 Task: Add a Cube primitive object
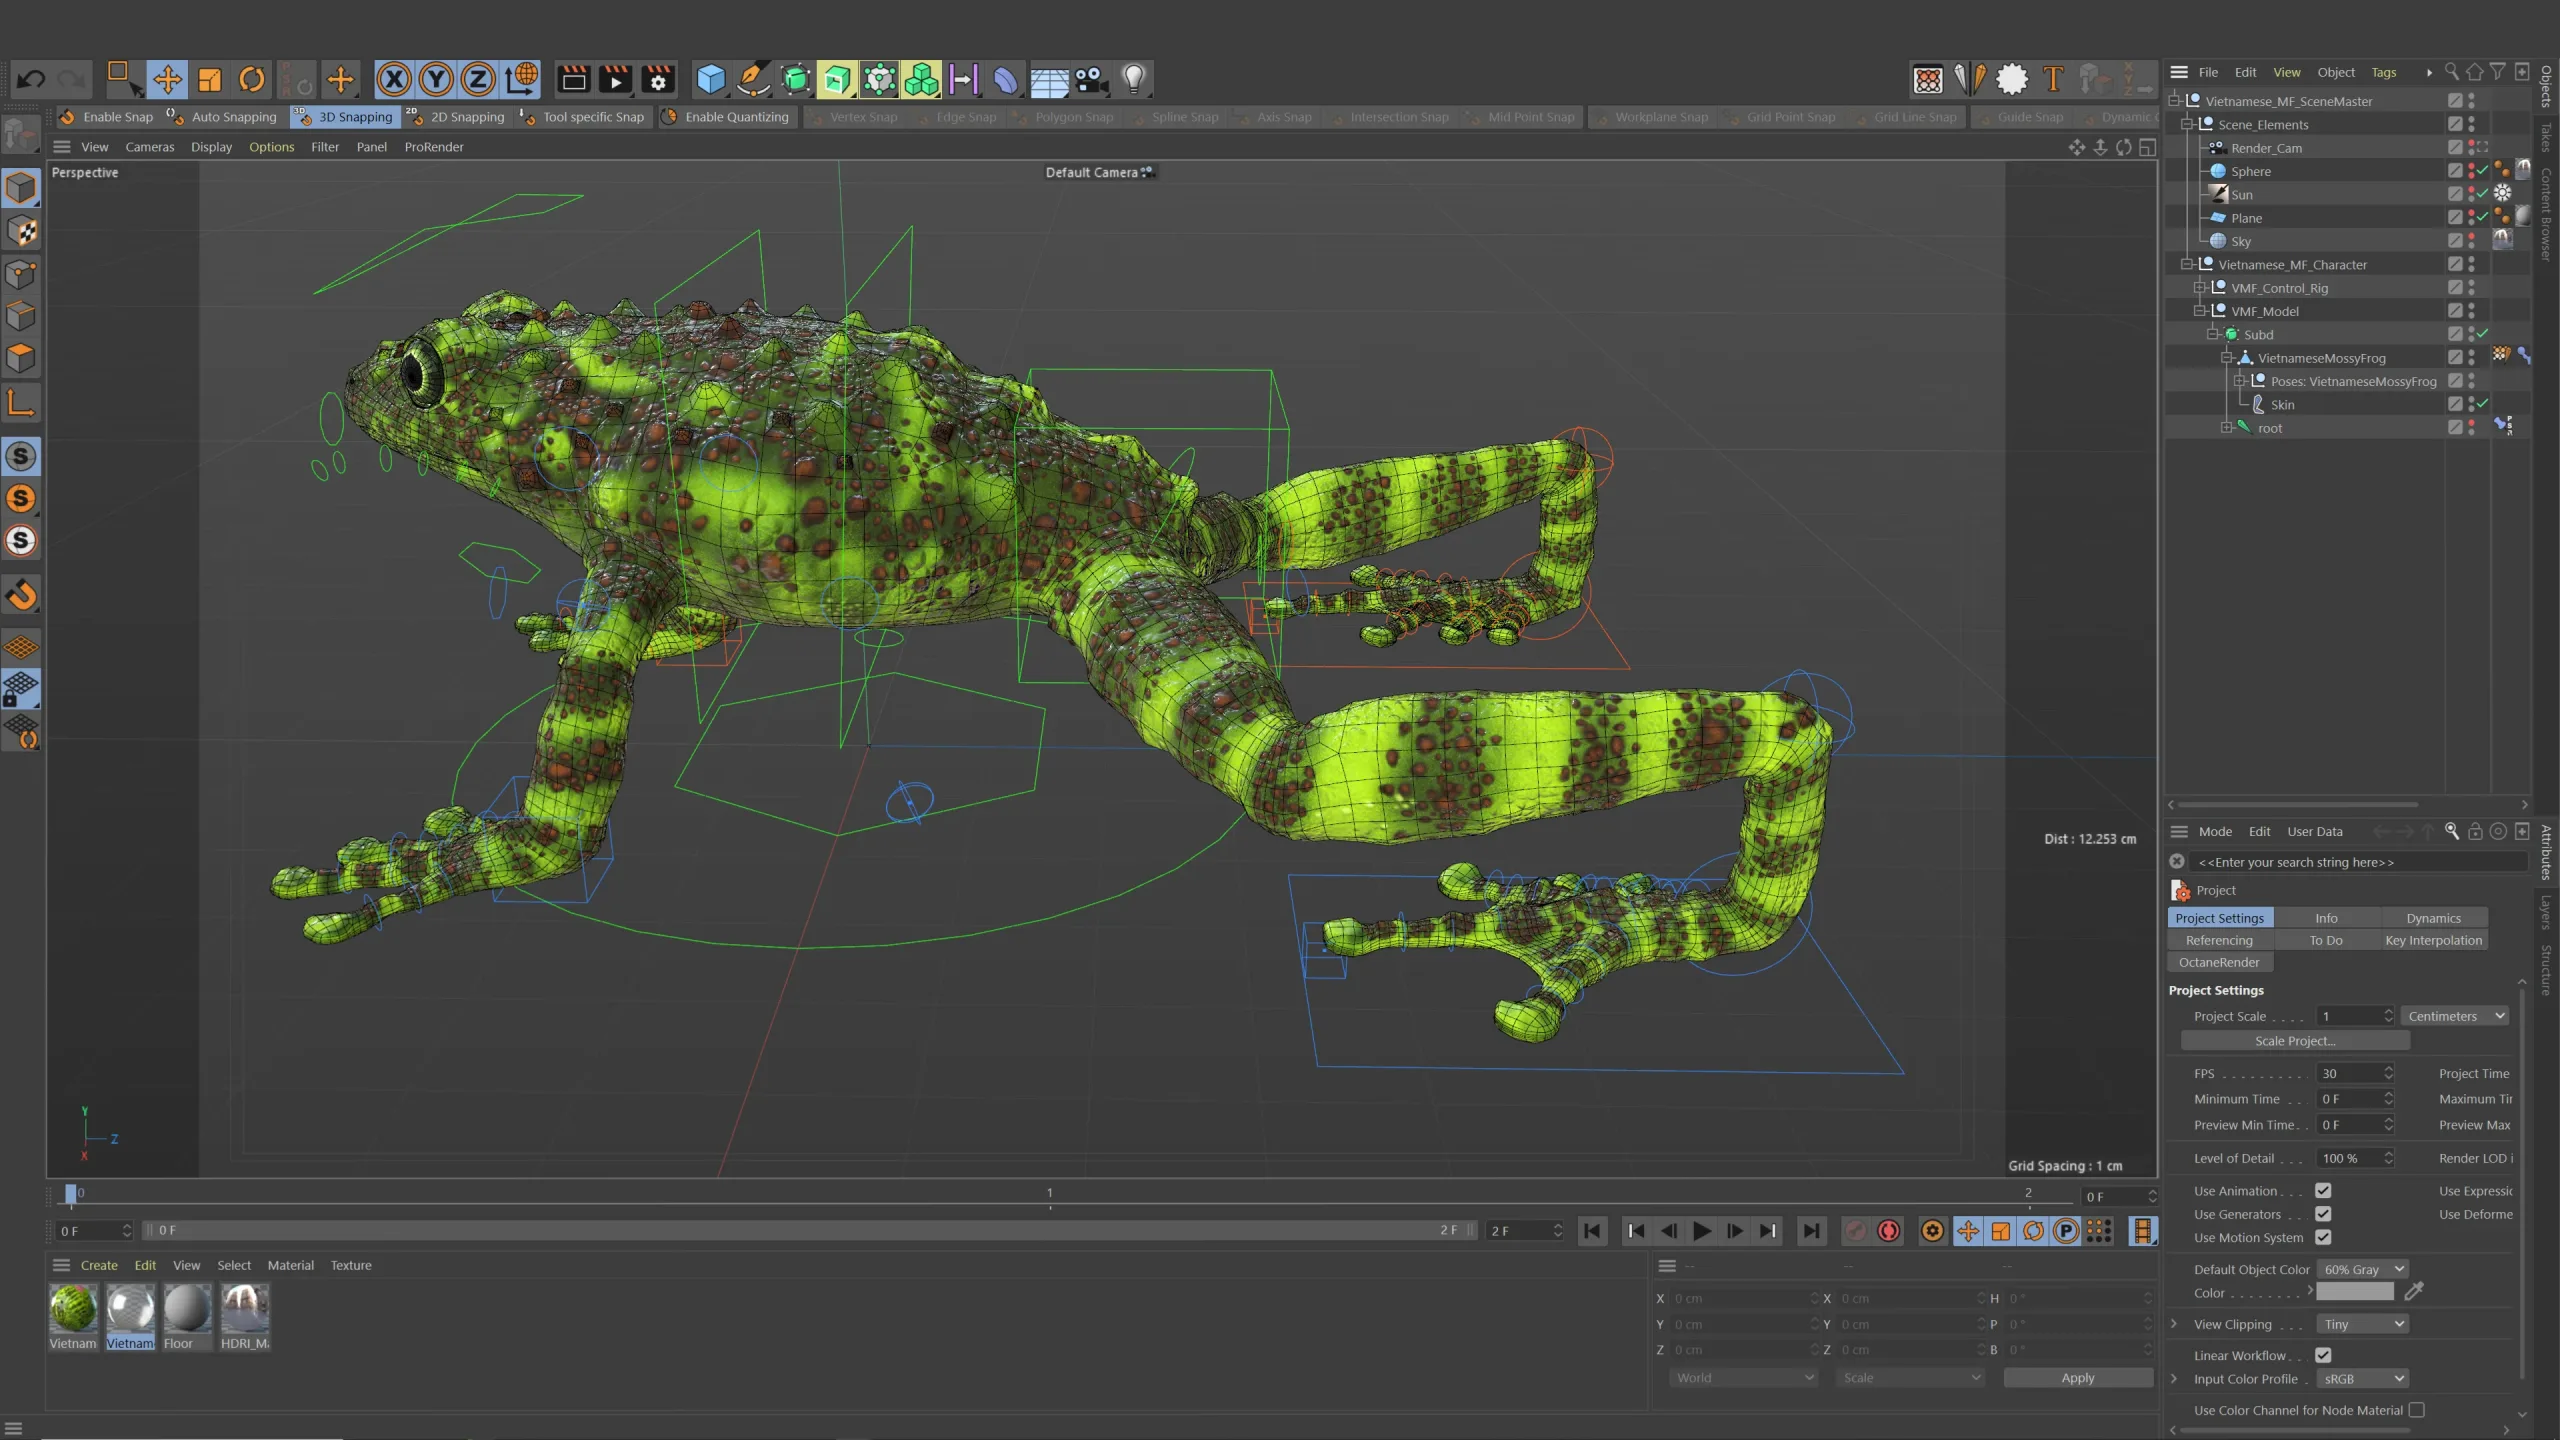click(711, 79)
